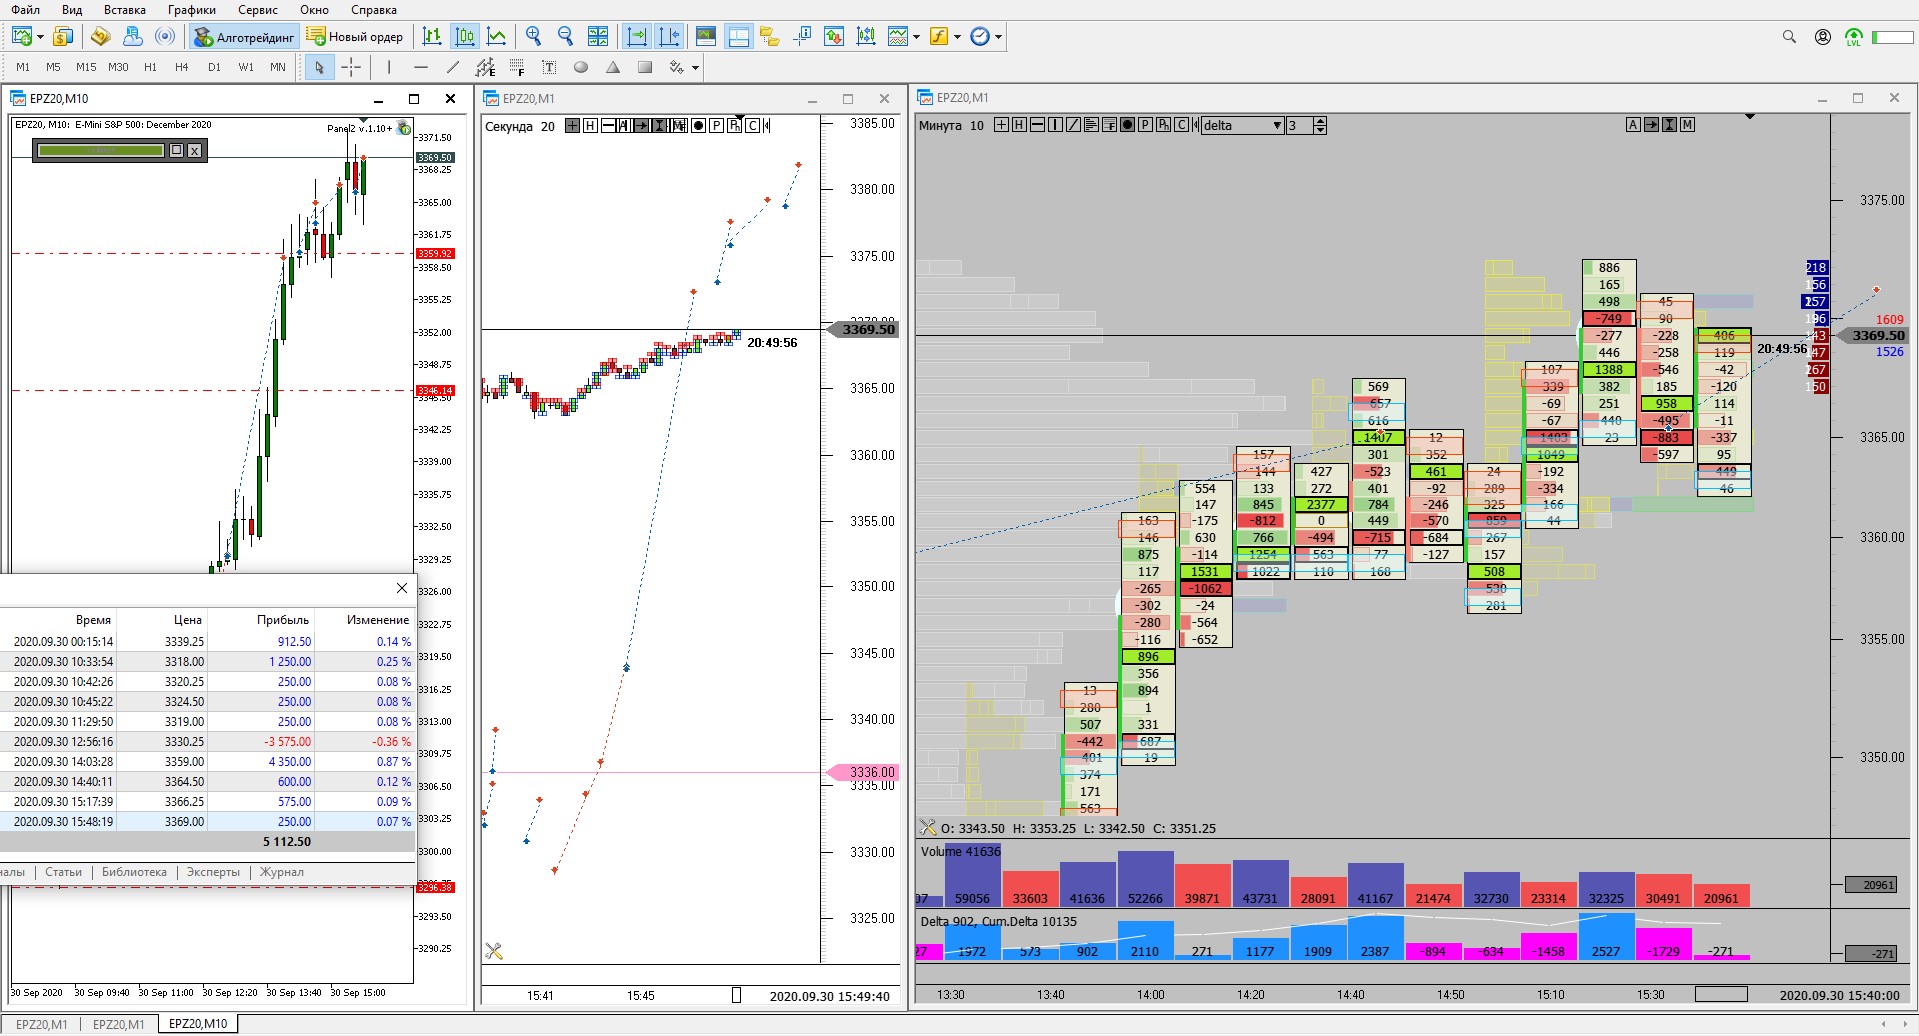This screenshot has width=1919, height=1036.
Task: Open the Profiles icon in the toolbar
Action: [x=62, y=37]
